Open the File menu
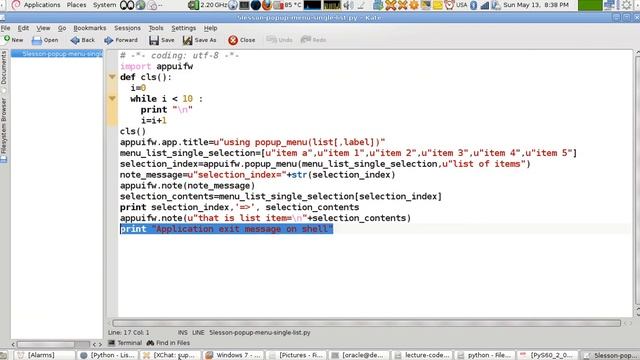 point(6,28)
